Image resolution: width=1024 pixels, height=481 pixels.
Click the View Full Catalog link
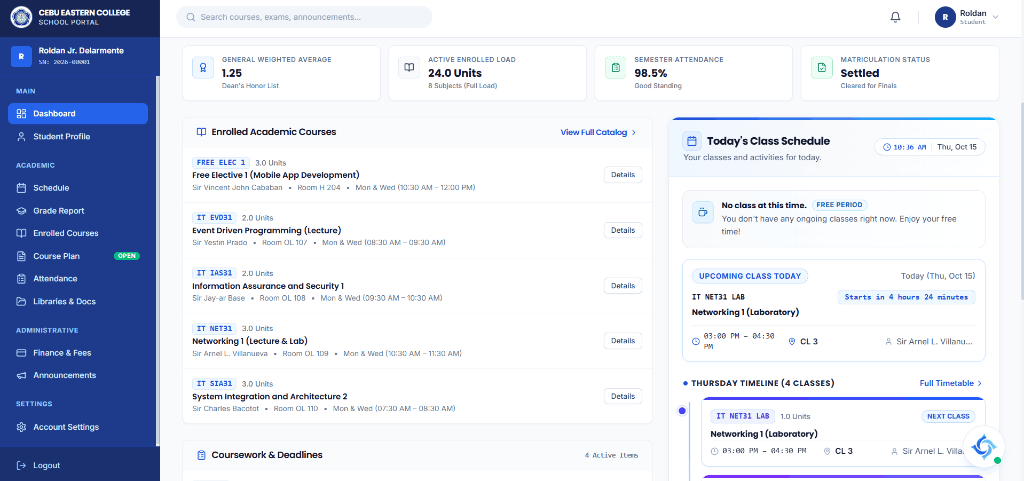click(x=598, y=132)
